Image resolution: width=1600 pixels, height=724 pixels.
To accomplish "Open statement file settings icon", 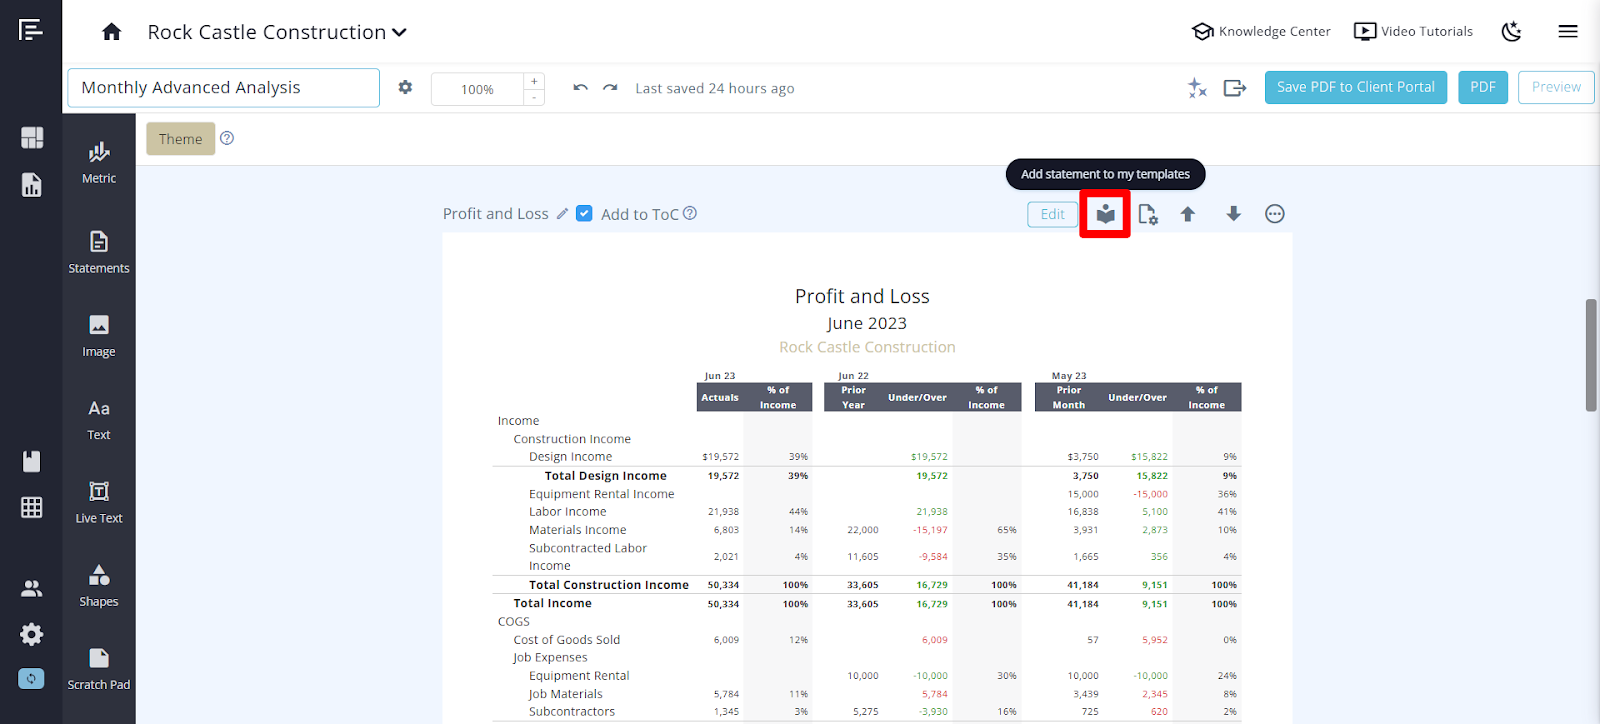I will [1148, 214].
